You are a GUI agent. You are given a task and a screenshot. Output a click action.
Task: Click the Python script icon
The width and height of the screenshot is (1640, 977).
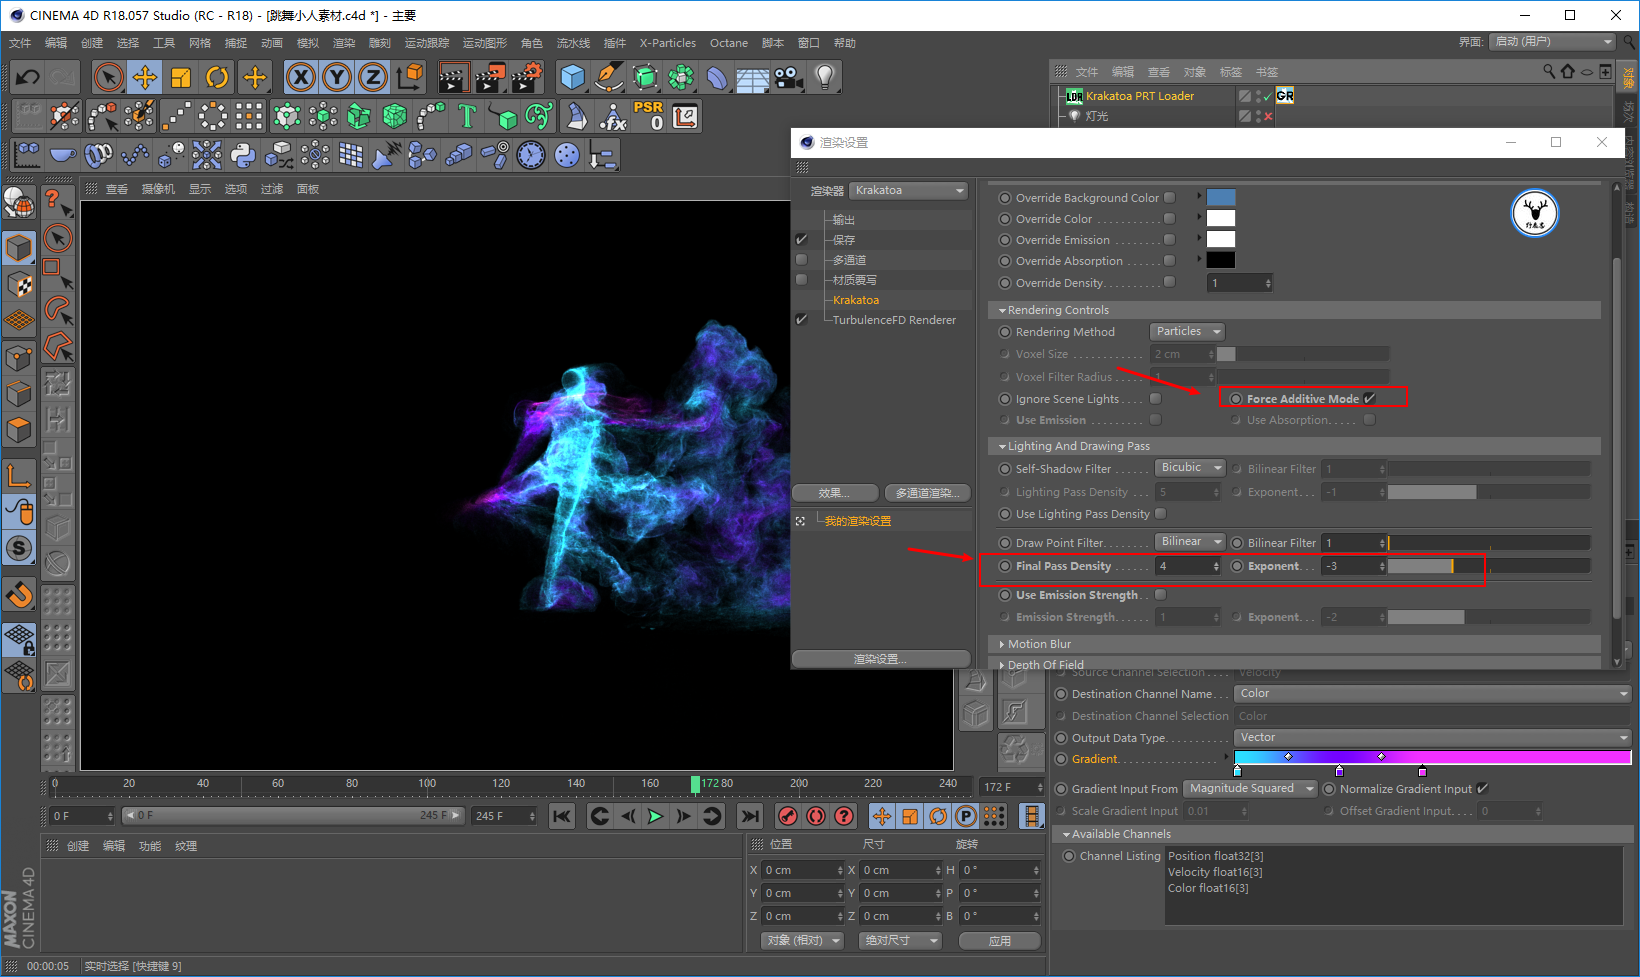[243, 155]
